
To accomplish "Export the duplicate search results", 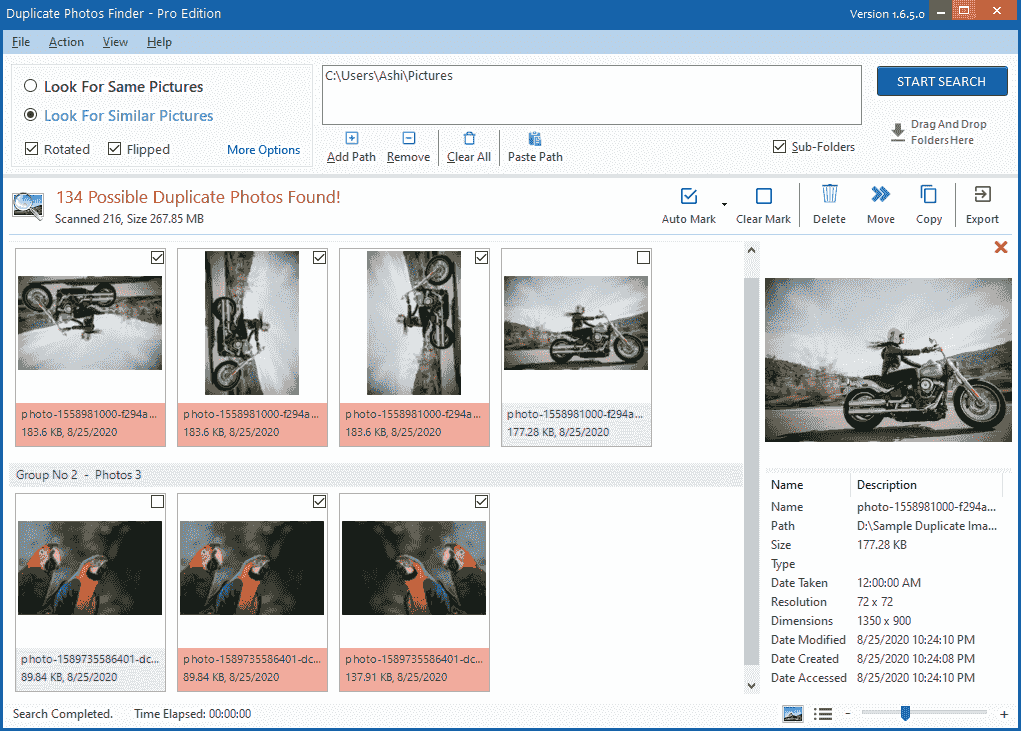I will (x=981, y=204).
